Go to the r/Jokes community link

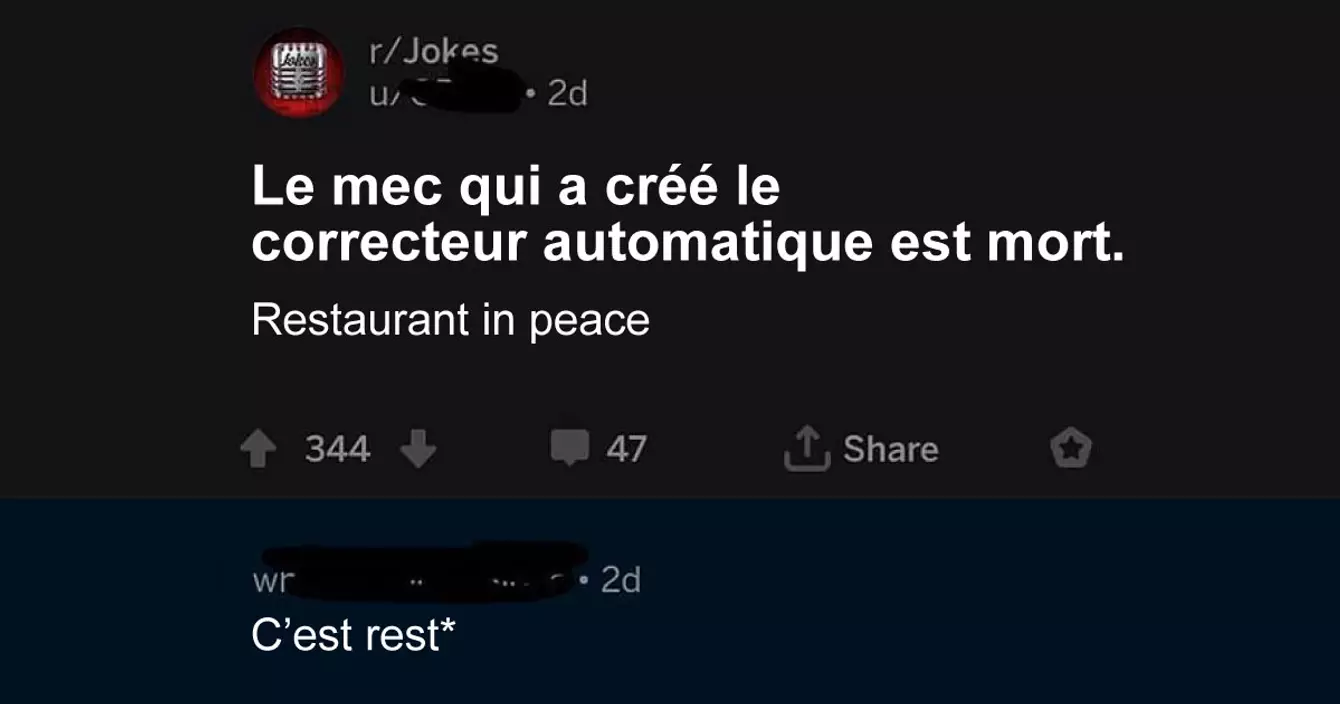coord(434,51)
